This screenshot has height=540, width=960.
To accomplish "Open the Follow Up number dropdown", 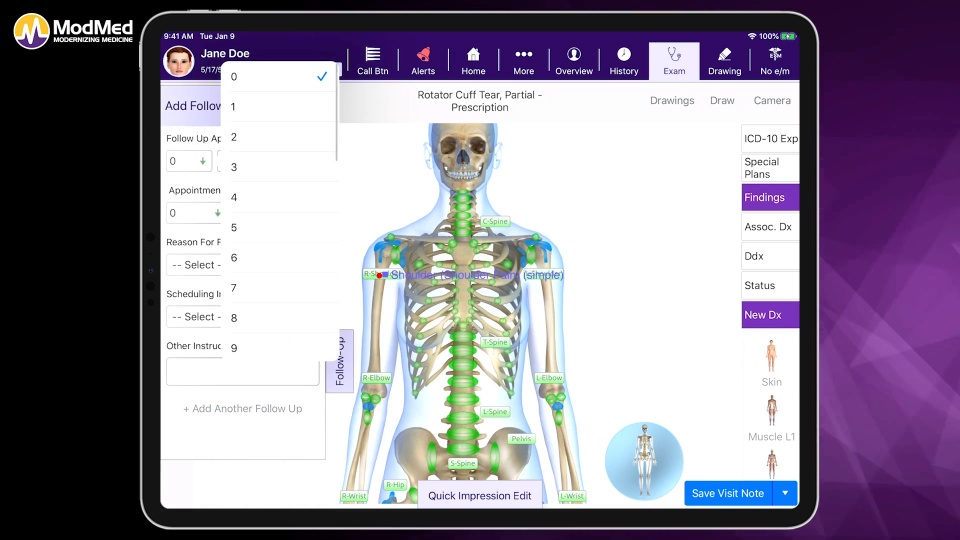I will pos(189,161).
